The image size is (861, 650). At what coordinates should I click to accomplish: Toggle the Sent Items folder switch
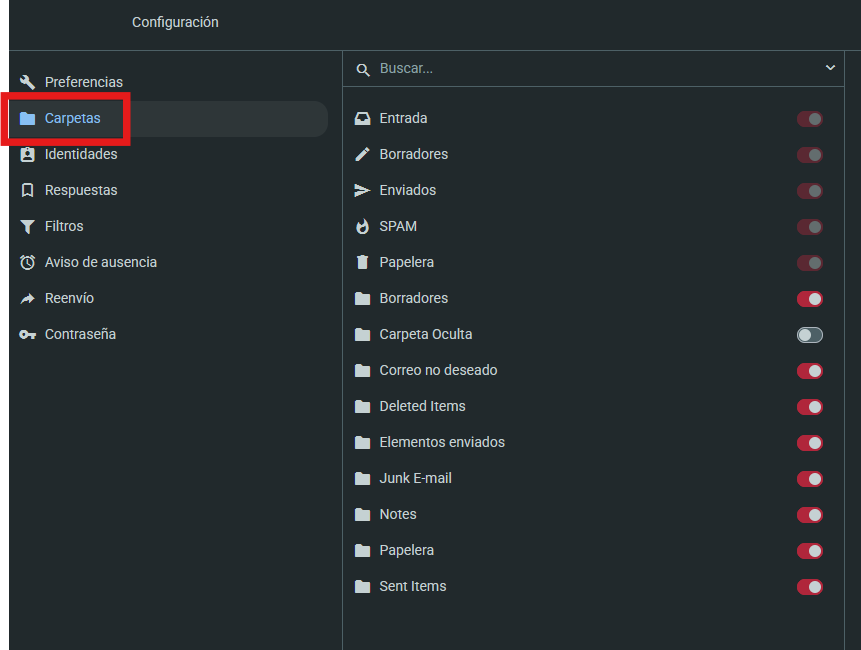(809, 586)
